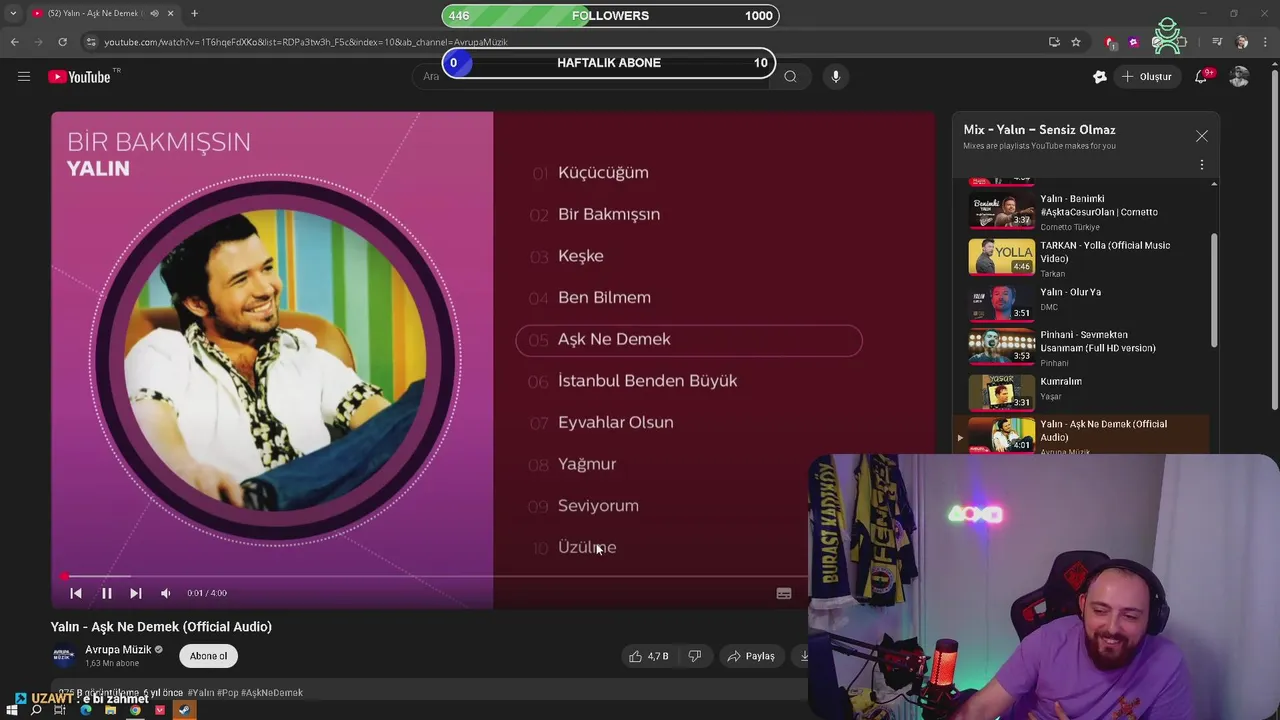This screenshot has height=720, width=1280.
Task: Expand the Chrome tab search dropdown arrow
Action: tap(12, 14)
